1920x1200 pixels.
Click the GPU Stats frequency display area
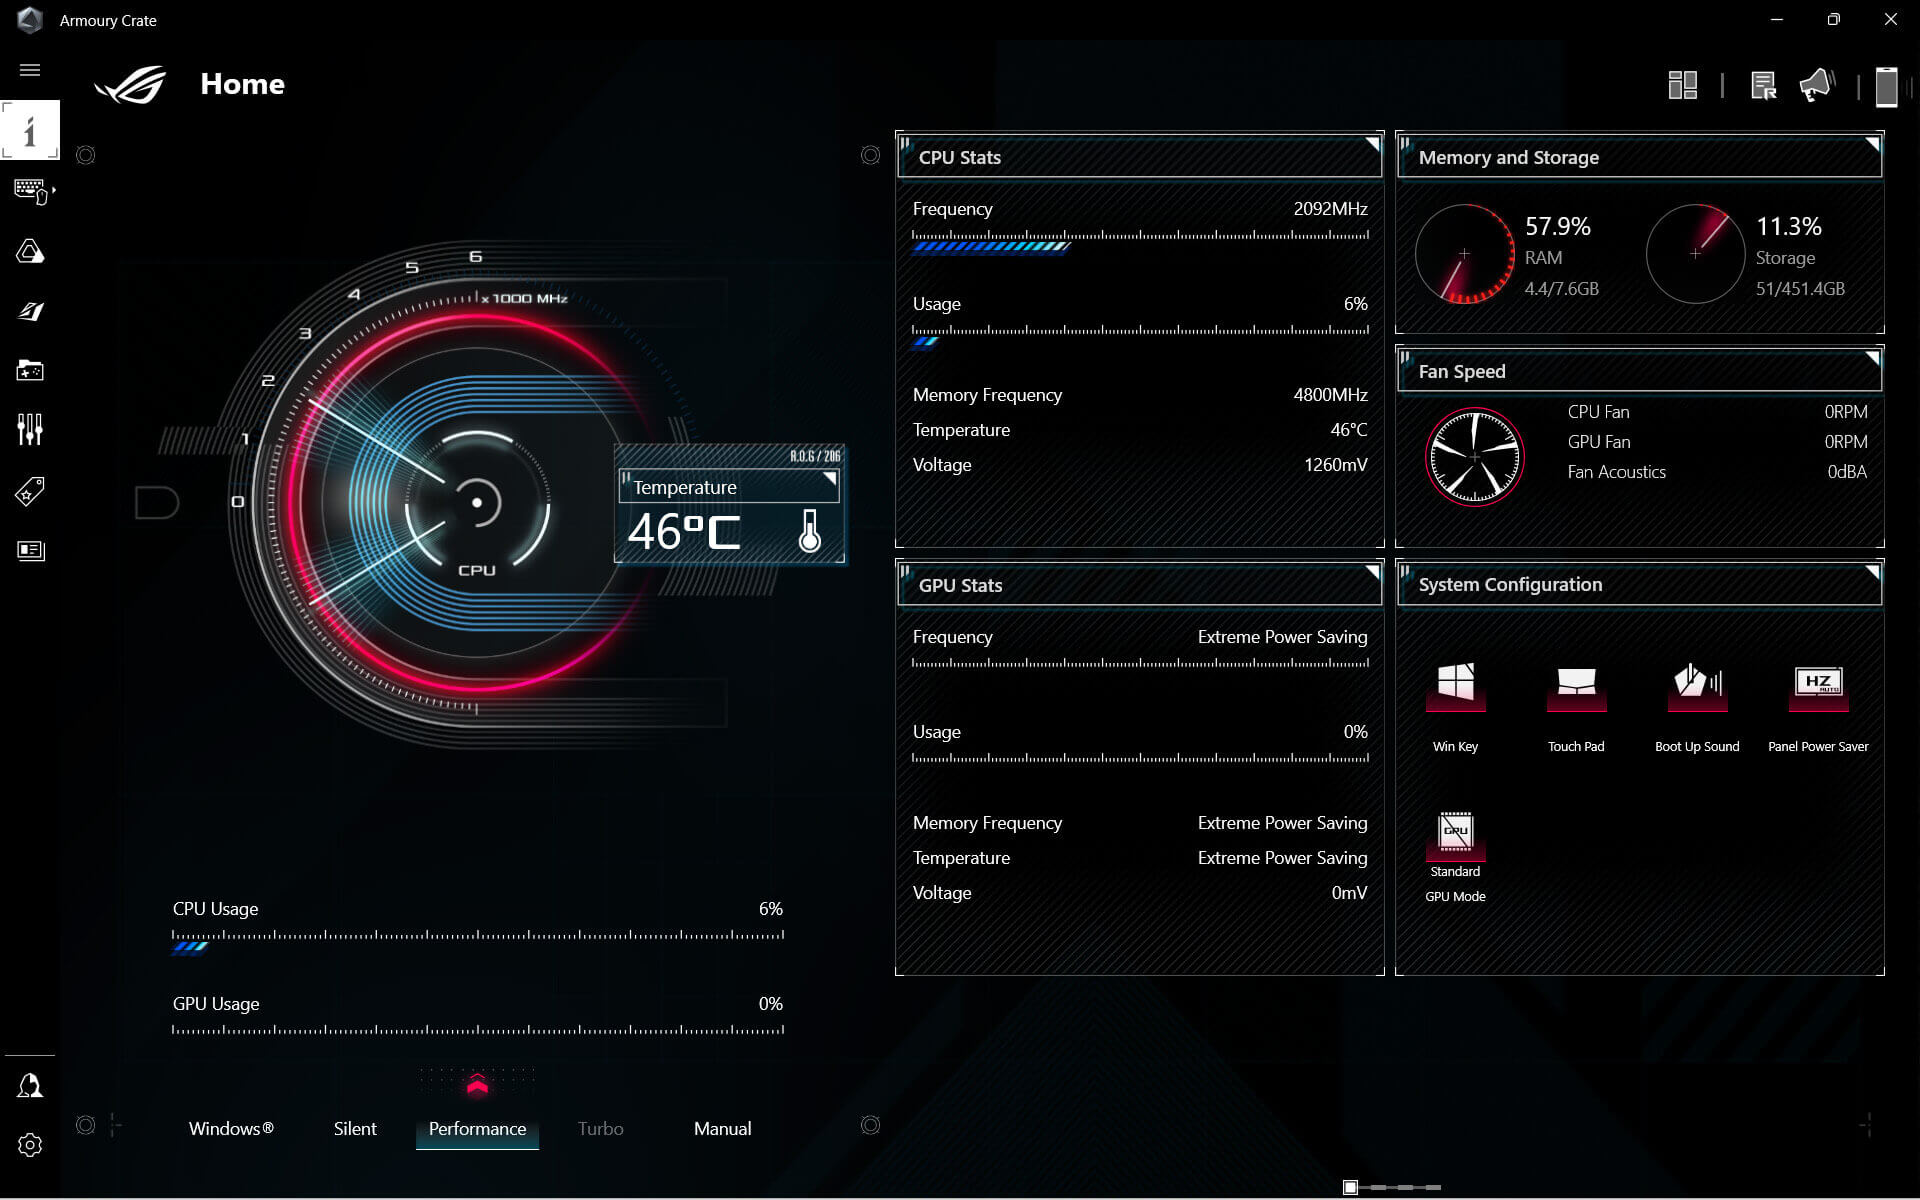(x=1138, y=650)
